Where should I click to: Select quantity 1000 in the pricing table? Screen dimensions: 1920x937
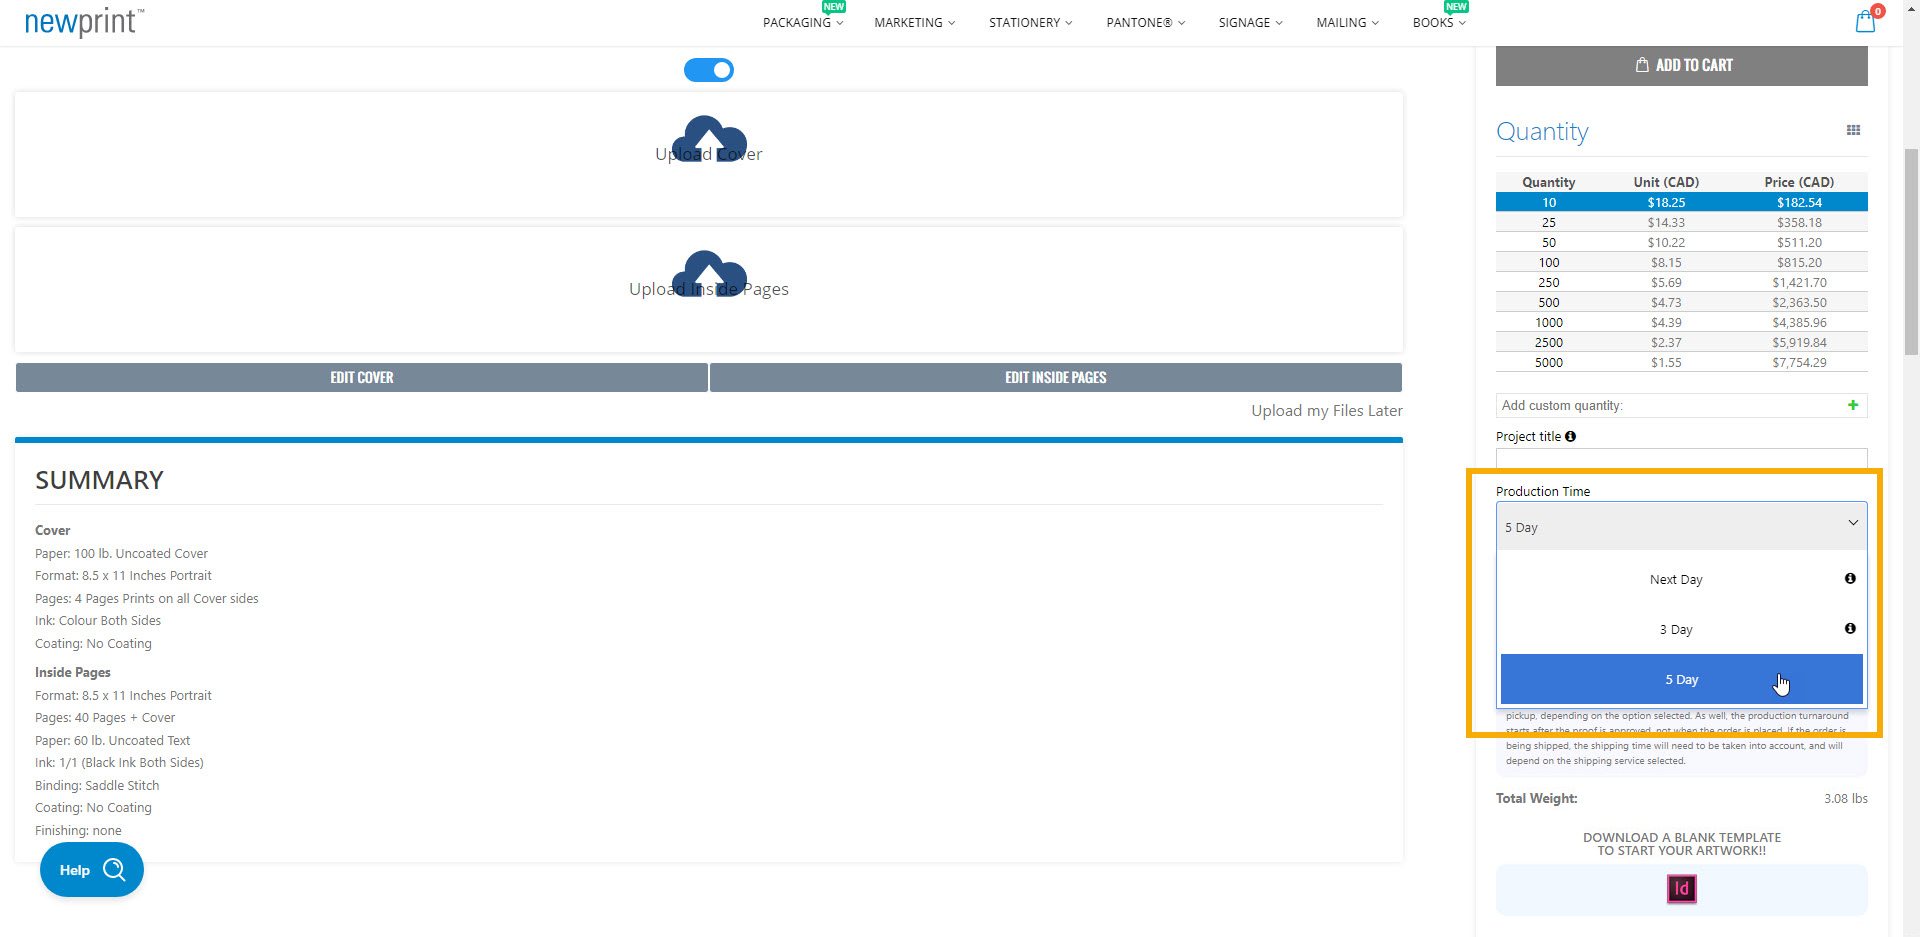pos(1680,322)
